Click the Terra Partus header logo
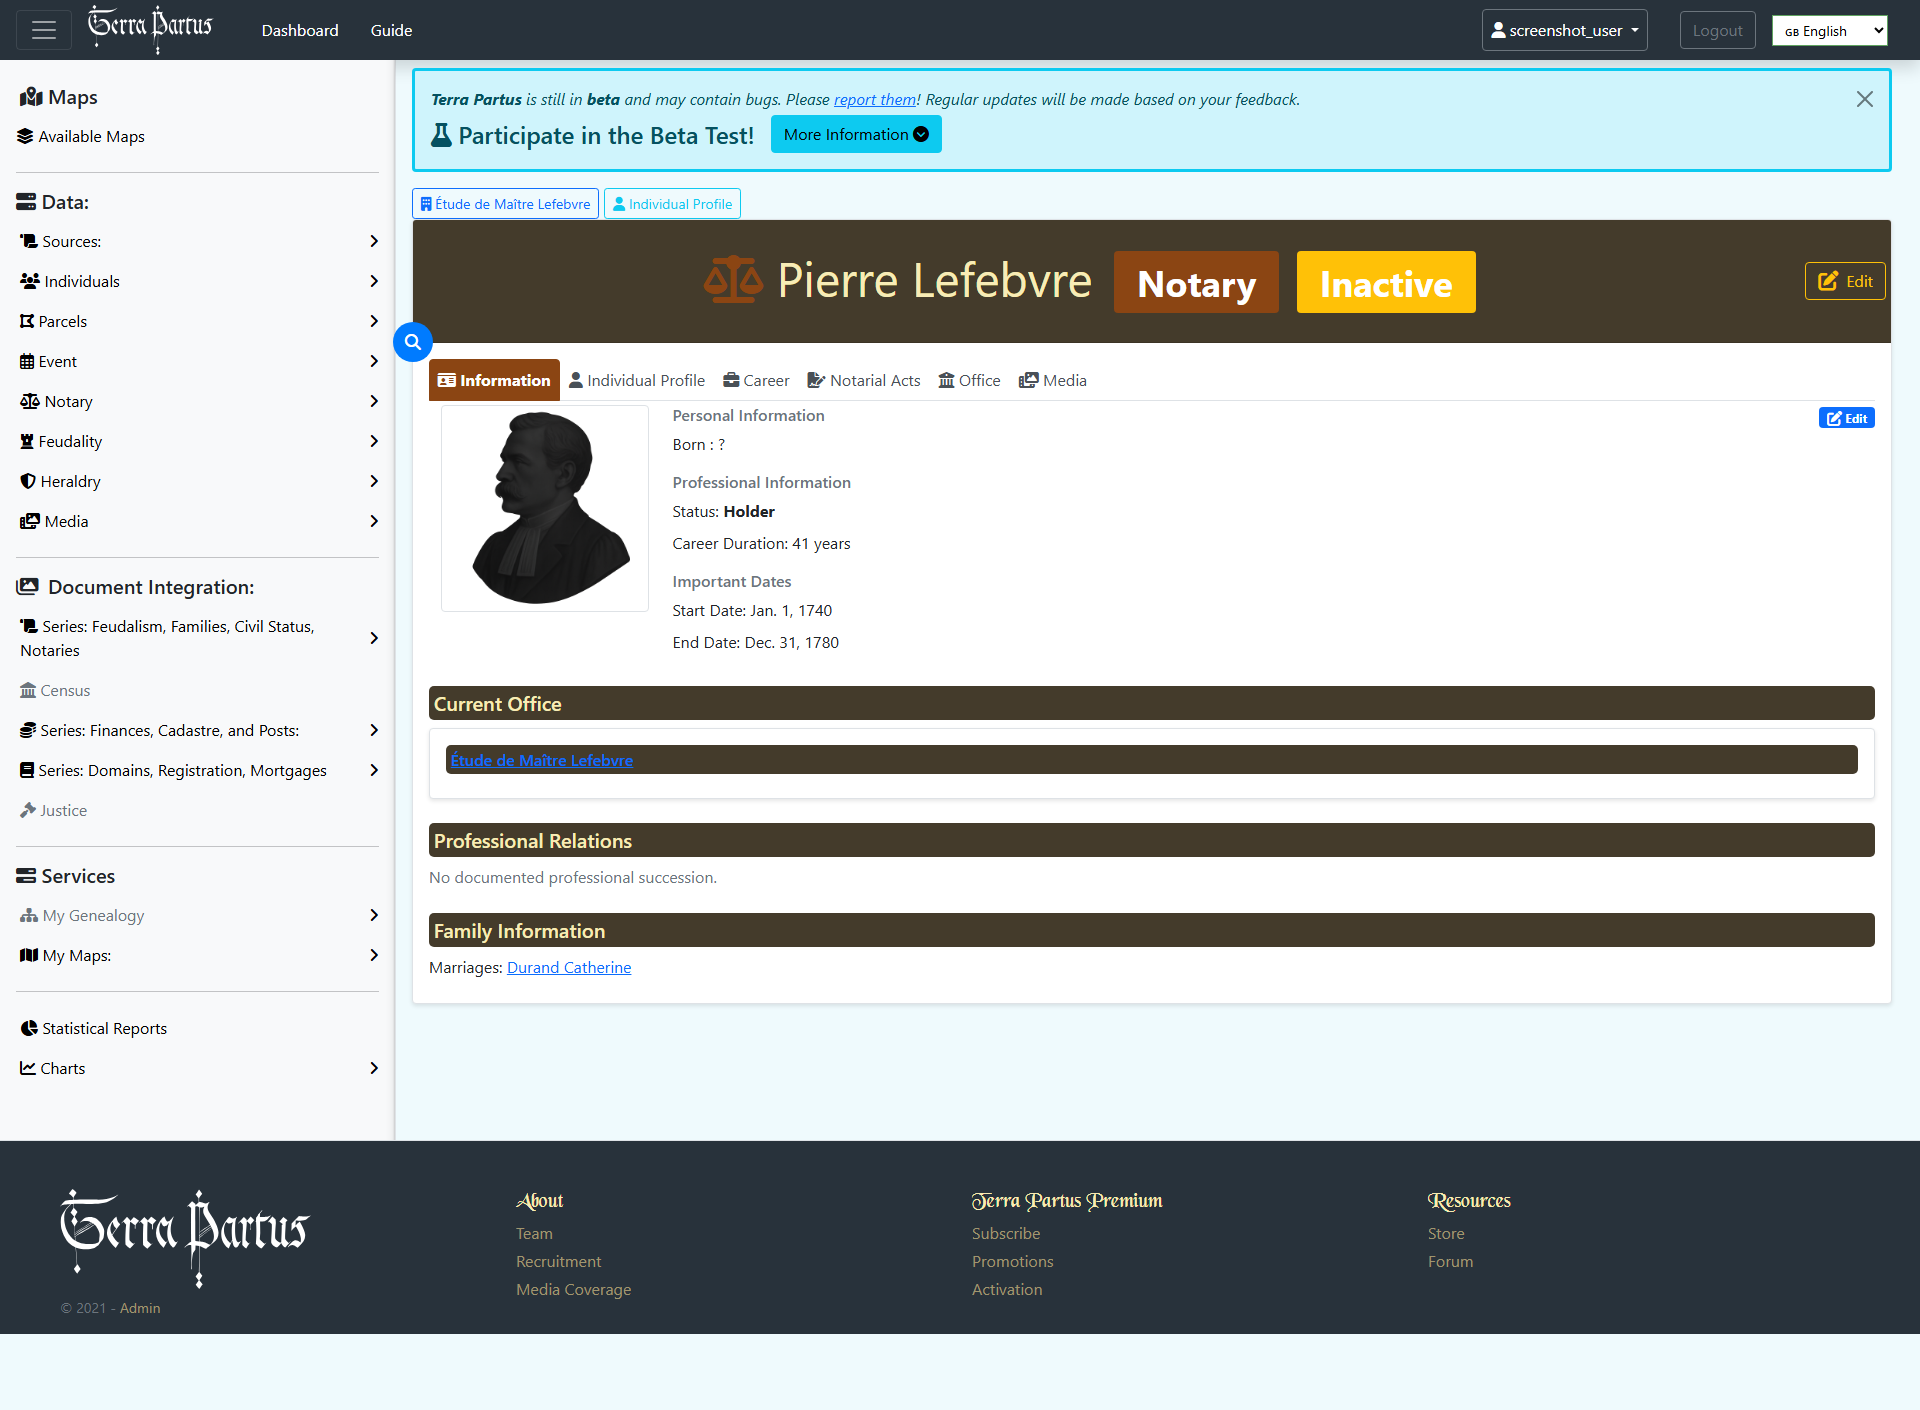 pos(150,27)
